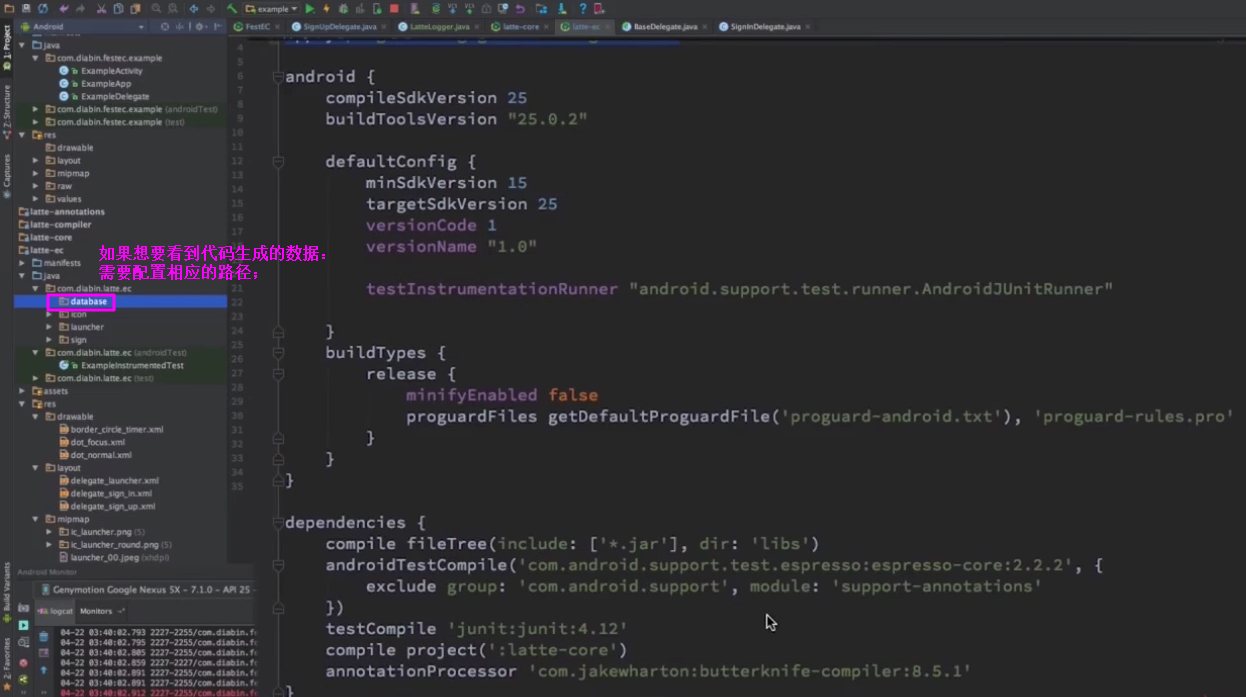The image size is (1246, 697).
Task: Select the latte-compiler module
Action: [x=55, y=225]
